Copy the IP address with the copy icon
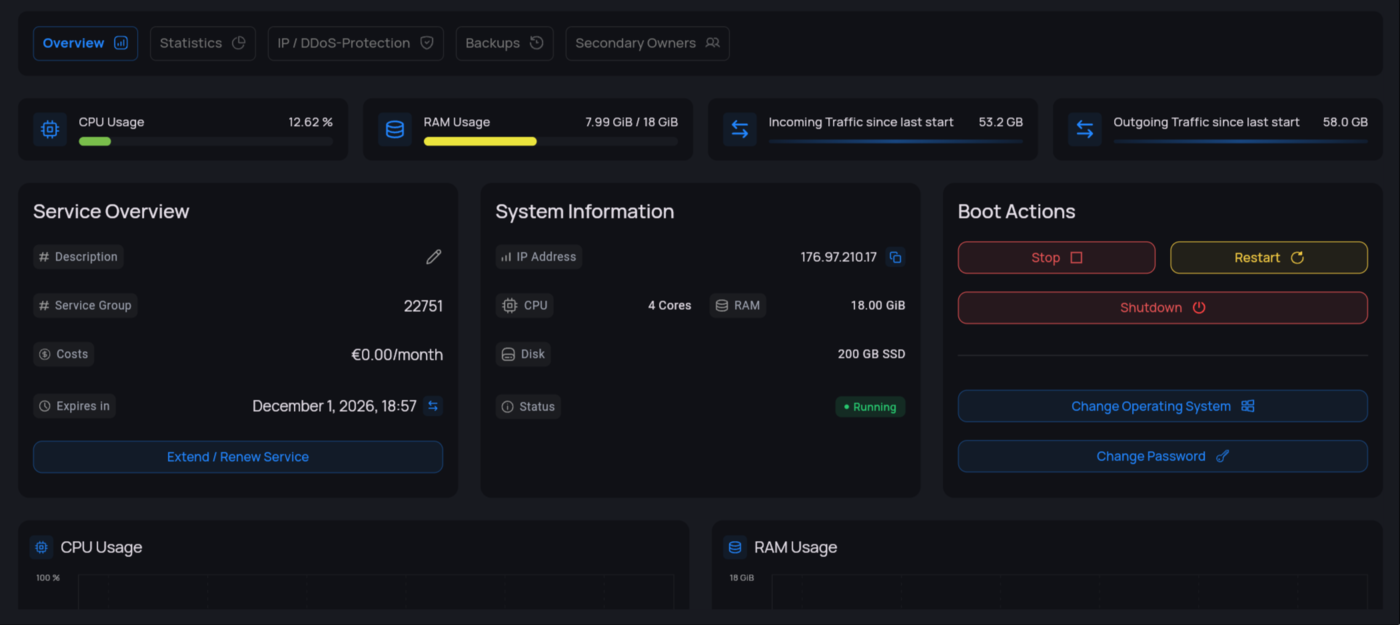The image size is (1400, 625). click(895, 257)
